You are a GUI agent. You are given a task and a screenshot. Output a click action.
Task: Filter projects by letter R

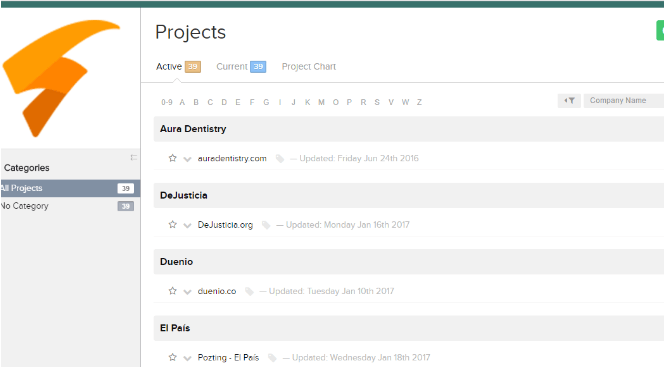pyautogui.click(x=363, y=102)
